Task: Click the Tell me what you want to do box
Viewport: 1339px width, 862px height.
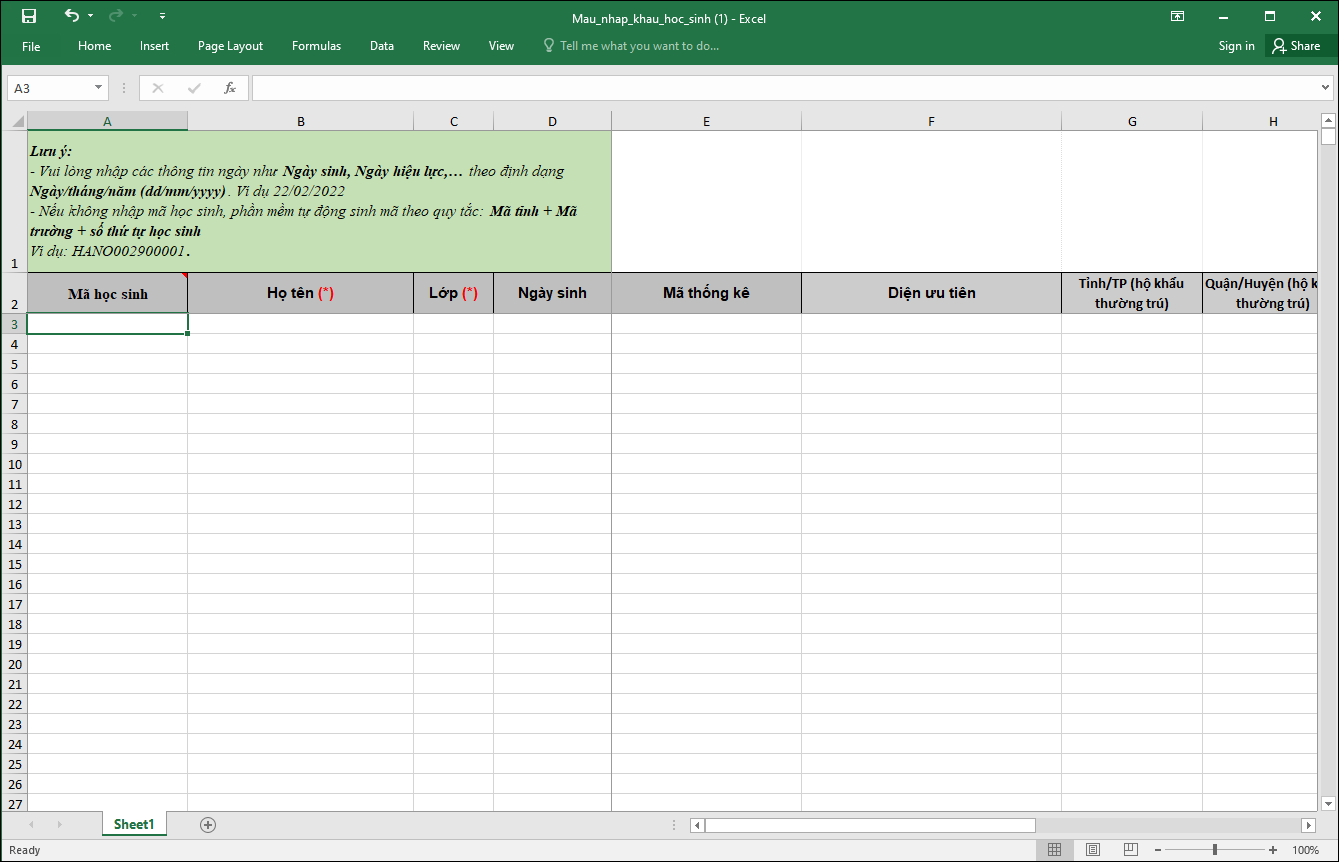Action: [x=631, y=46]
